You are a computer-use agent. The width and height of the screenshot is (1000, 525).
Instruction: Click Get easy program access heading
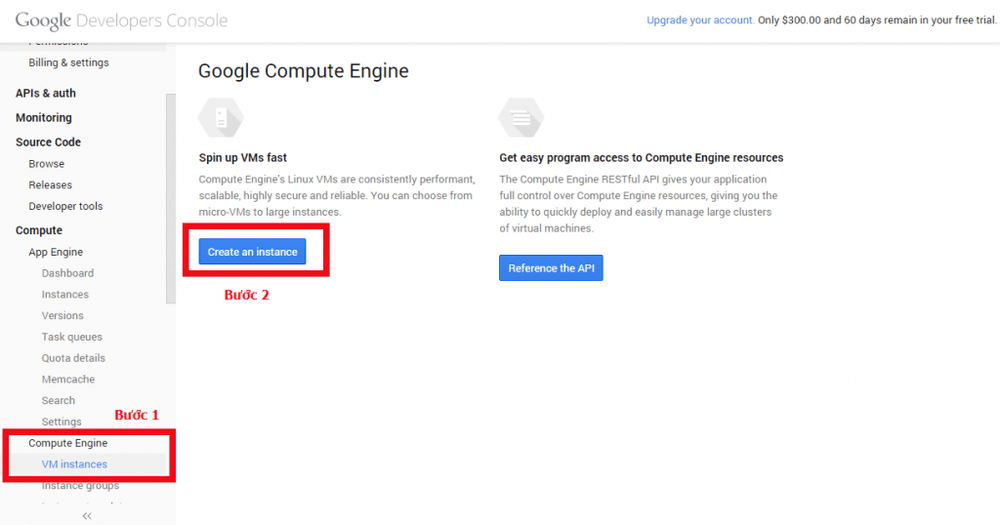click(x=641, y=158)
